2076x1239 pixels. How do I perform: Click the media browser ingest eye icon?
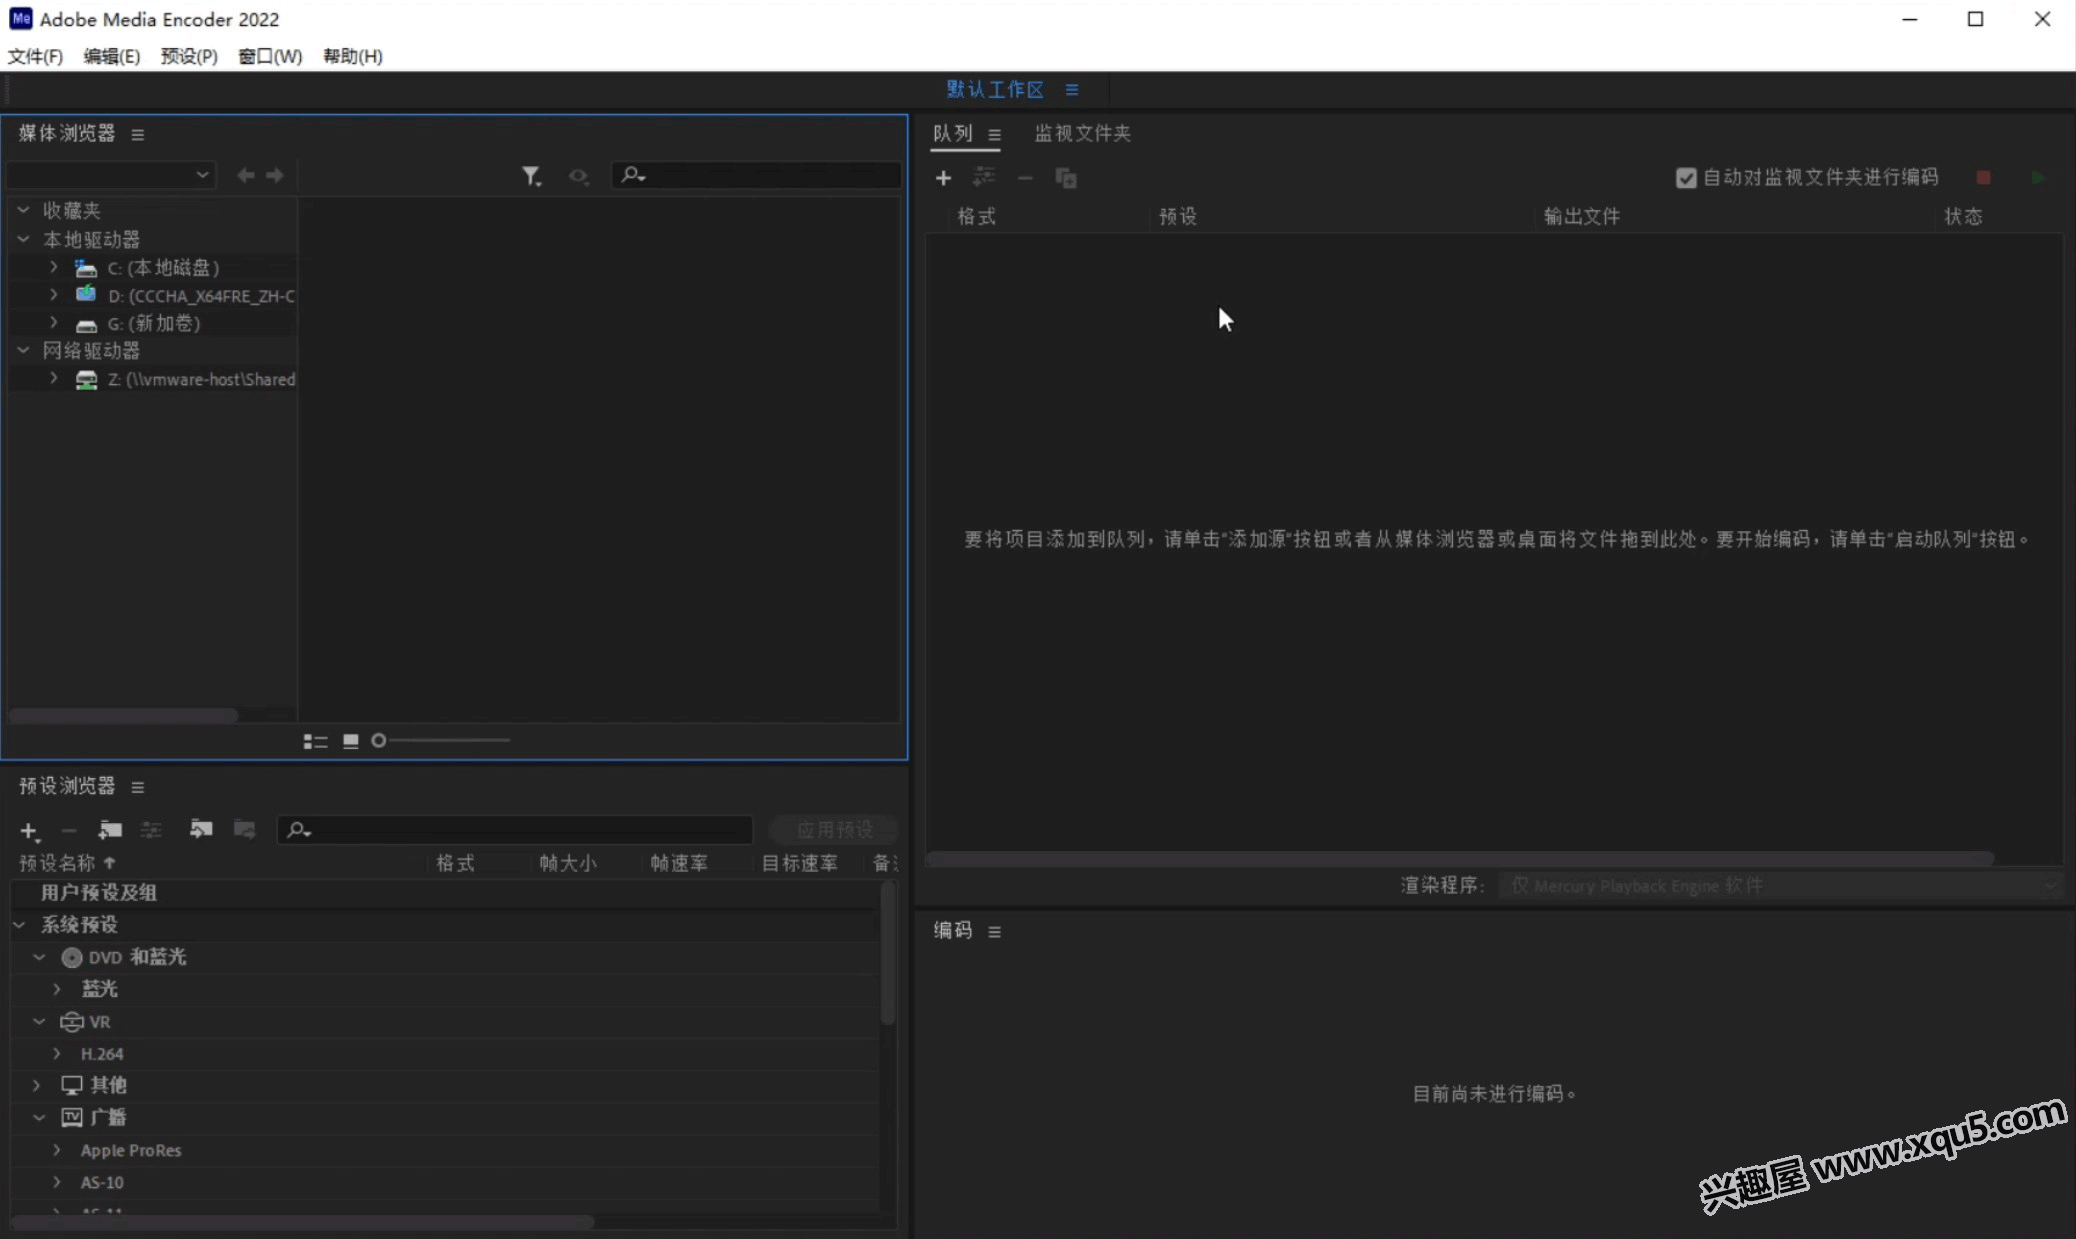(x=578, y=176)
